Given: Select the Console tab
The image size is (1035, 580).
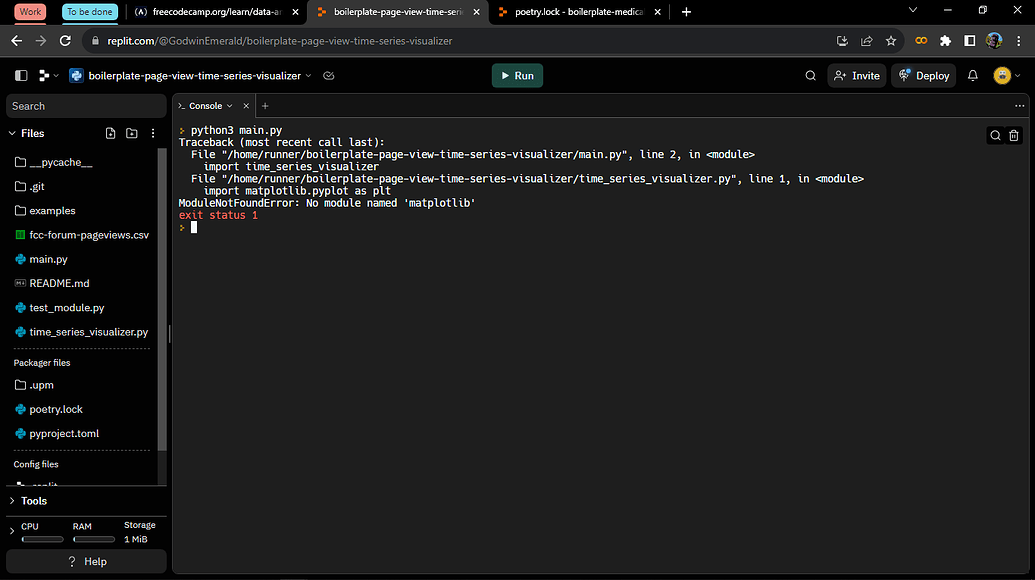Looking at the screenshot, I should [208, 105].
